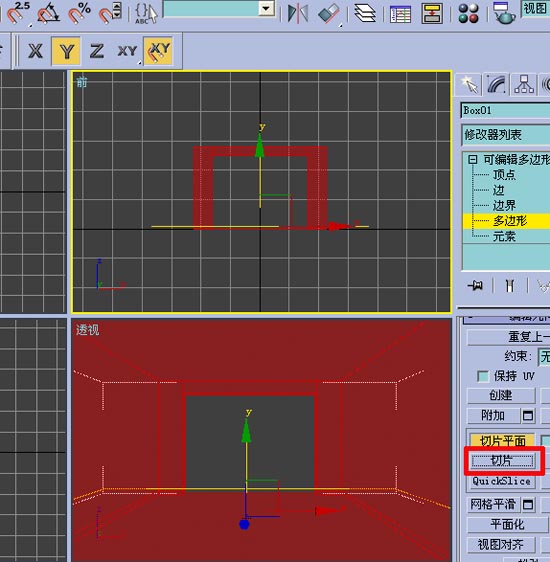Check the 保持 UV checkbox
The width and height of the screenshot is (550, 562).
[483, 376]
